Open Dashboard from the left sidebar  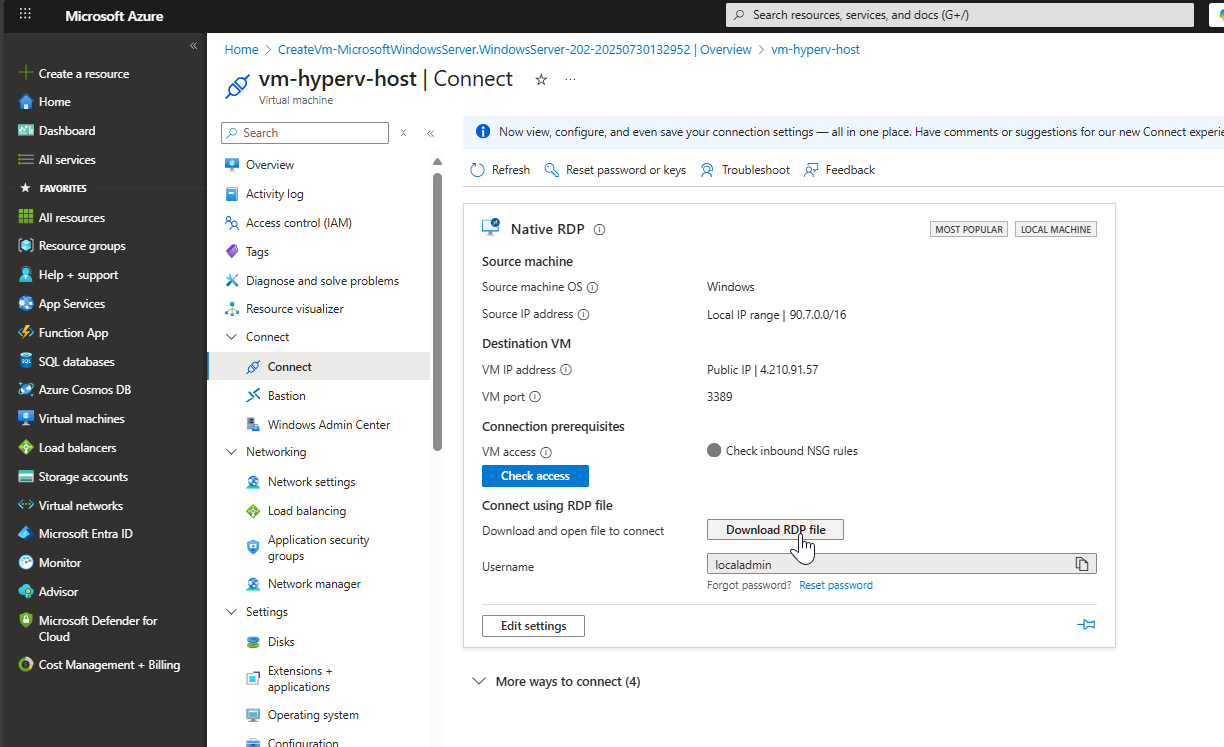[x=66, y=131]
